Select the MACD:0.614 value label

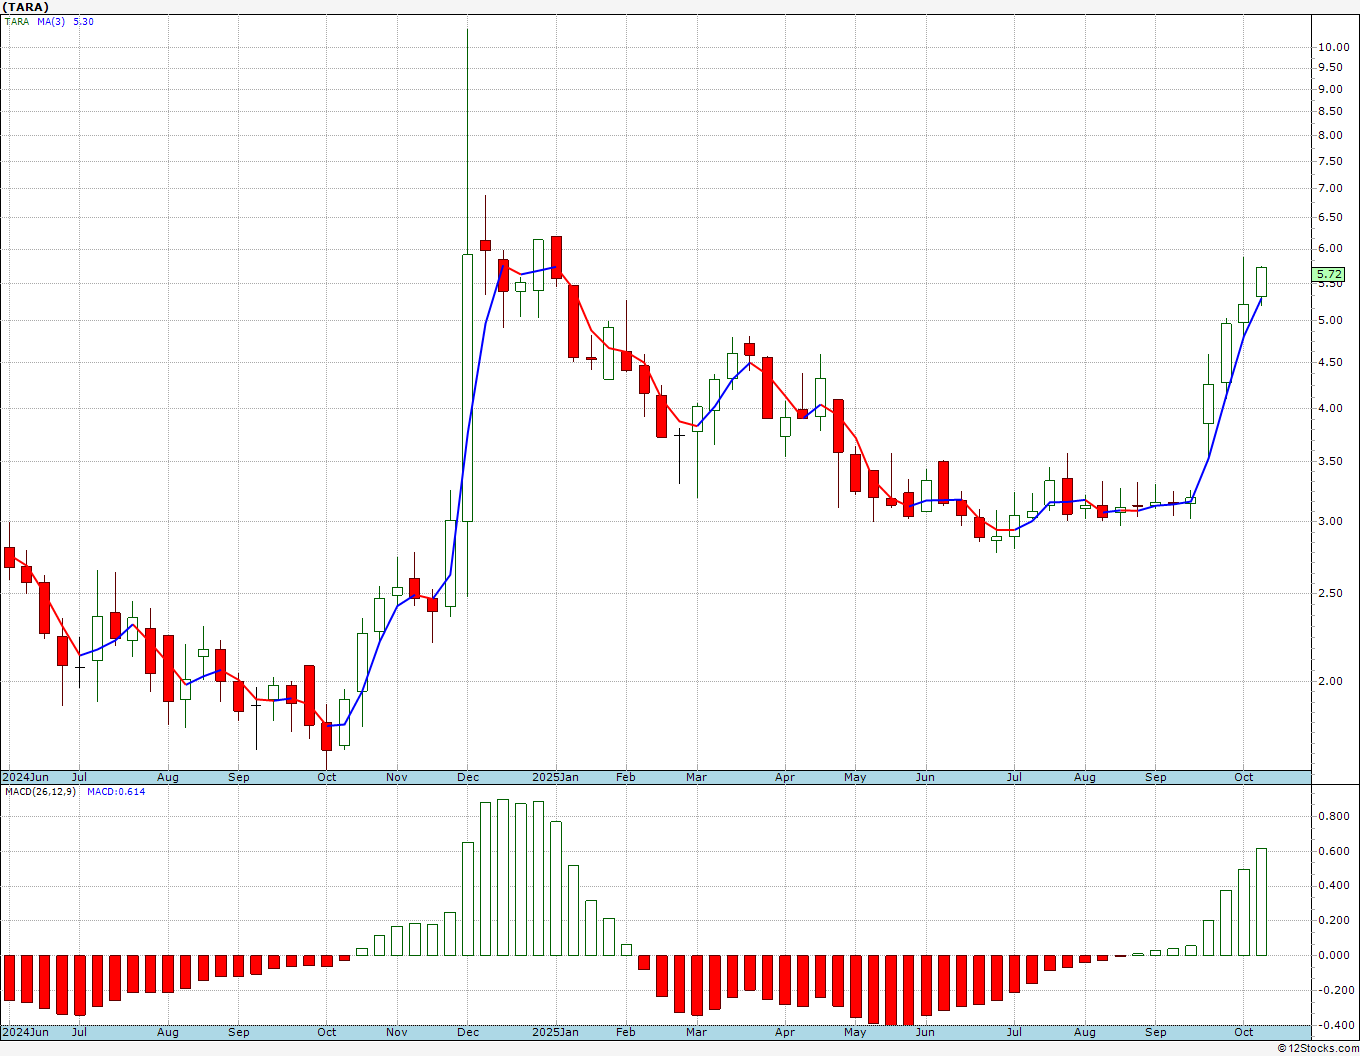click(116, 792)
